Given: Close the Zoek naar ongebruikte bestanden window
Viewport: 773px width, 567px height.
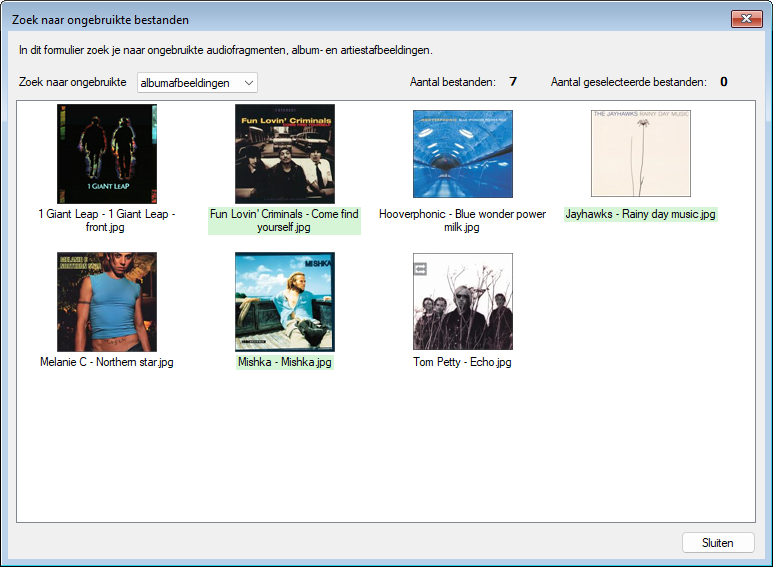Looking at the screenshot, I should tap(746, 19).
